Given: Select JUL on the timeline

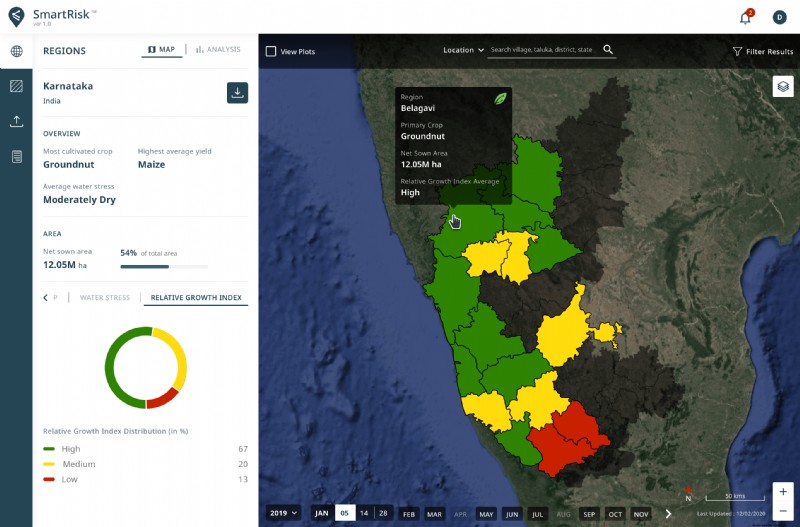Looking at the screenshot, I should [537, 514].
